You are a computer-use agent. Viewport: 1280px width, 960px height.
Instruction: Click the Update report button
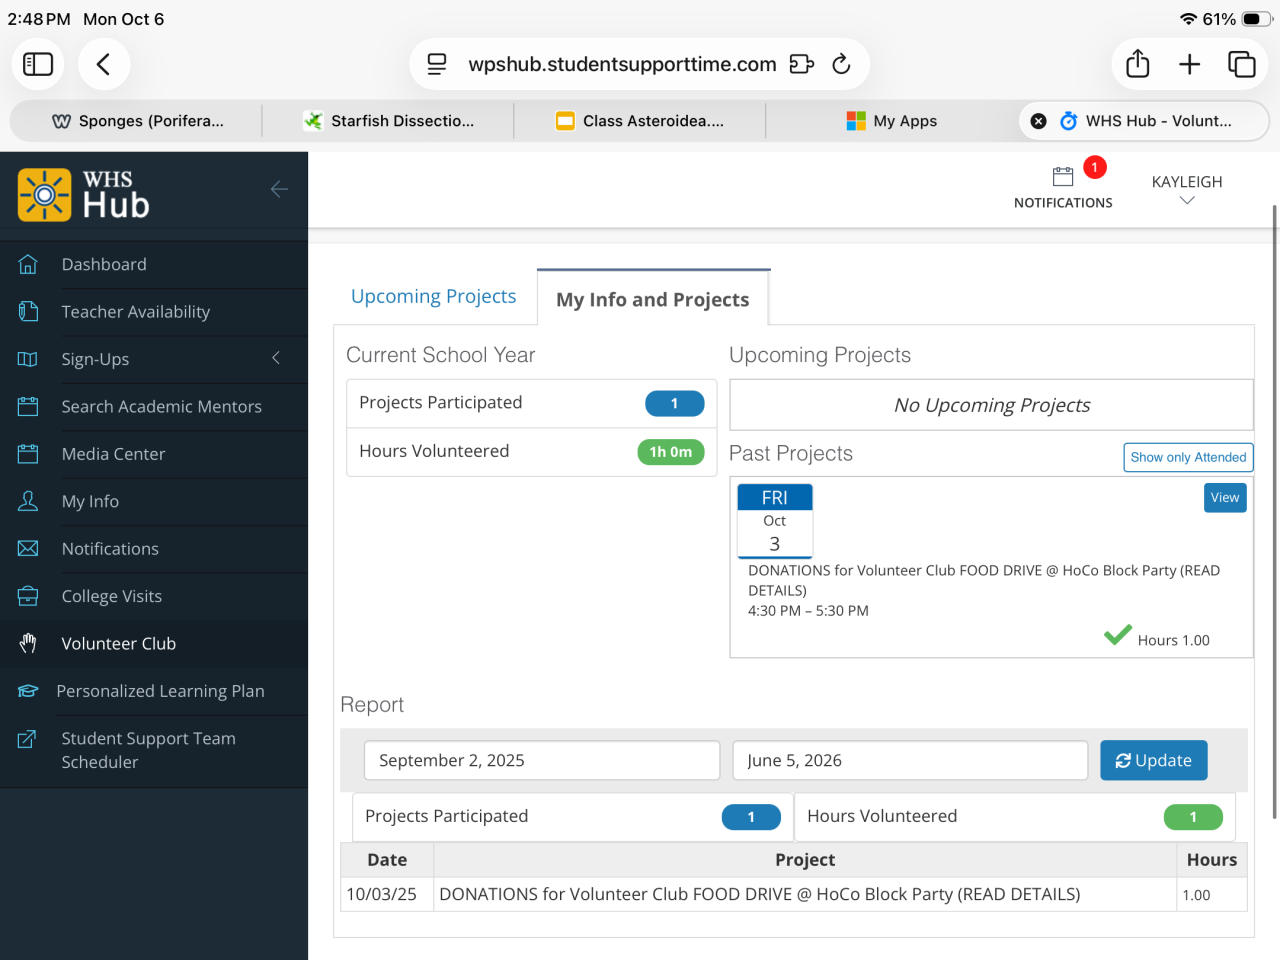(1154, 760)
